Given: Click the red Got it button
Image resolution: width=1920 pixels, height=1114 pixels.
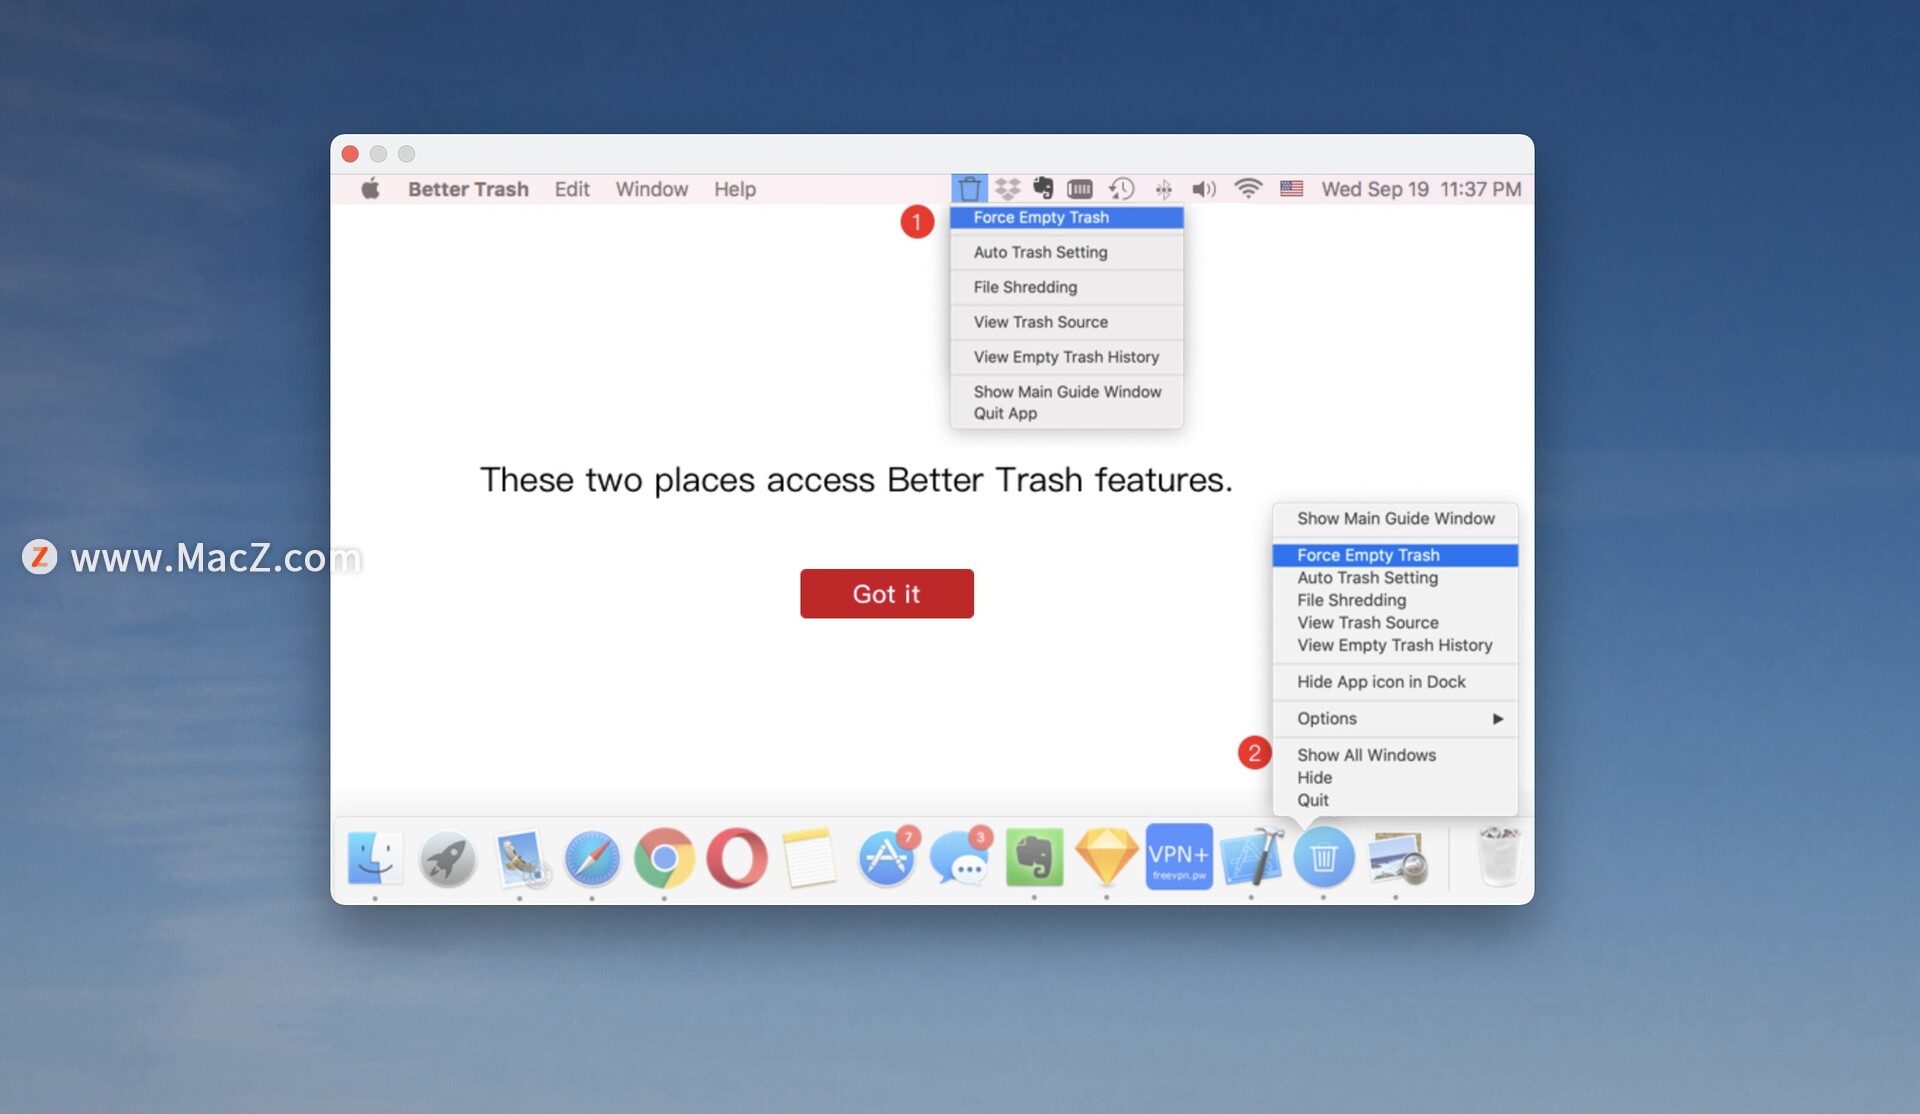Looking at the screenshot, I should pos(886,594).
